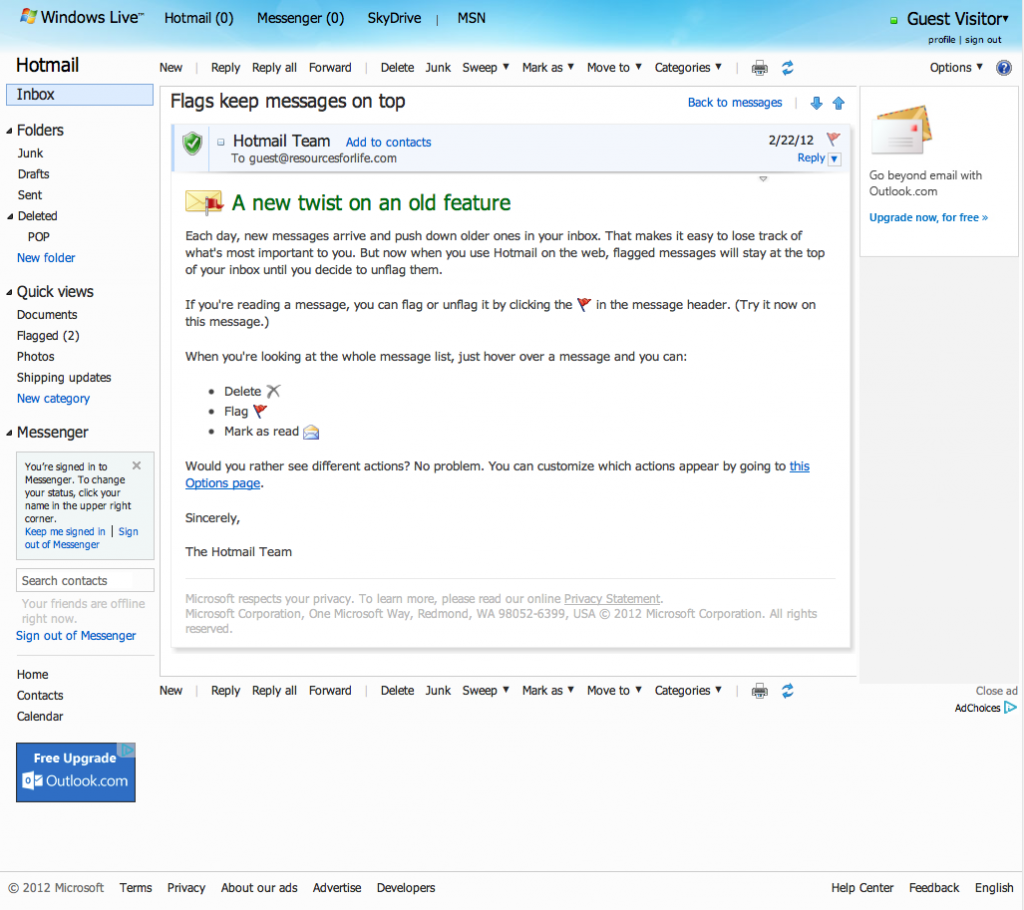Keep me signed in to Messenger
The height and width of the screenshot is (910, 1024).
coord(64,531)
